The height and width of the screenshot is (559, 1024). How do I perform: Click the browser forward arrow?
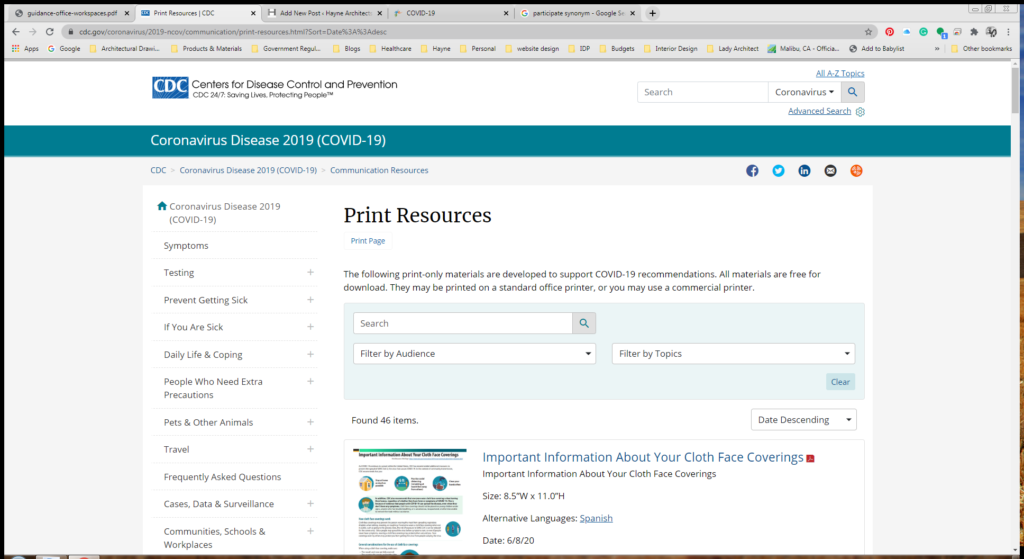tap(32, 31)
